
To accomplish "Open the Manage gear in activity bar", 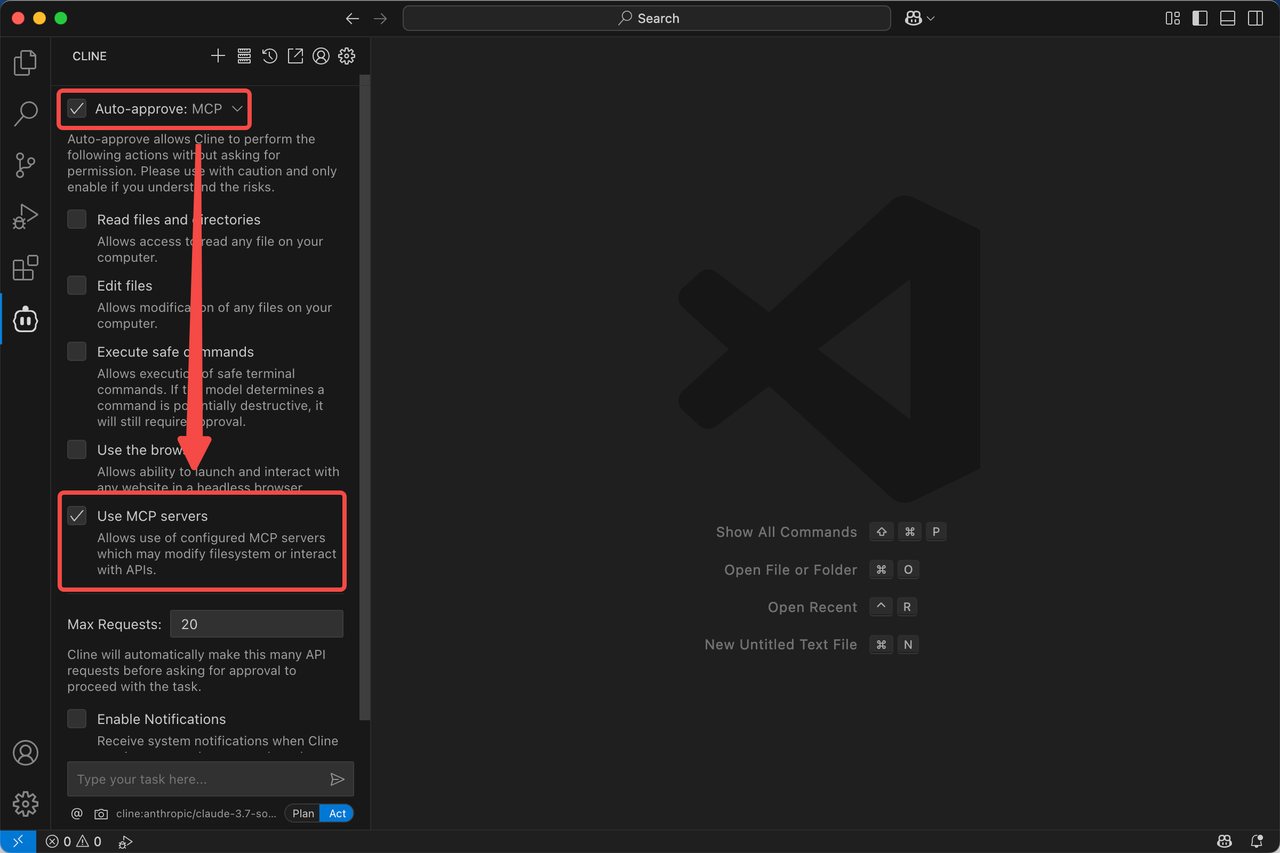I will [25, 803].
